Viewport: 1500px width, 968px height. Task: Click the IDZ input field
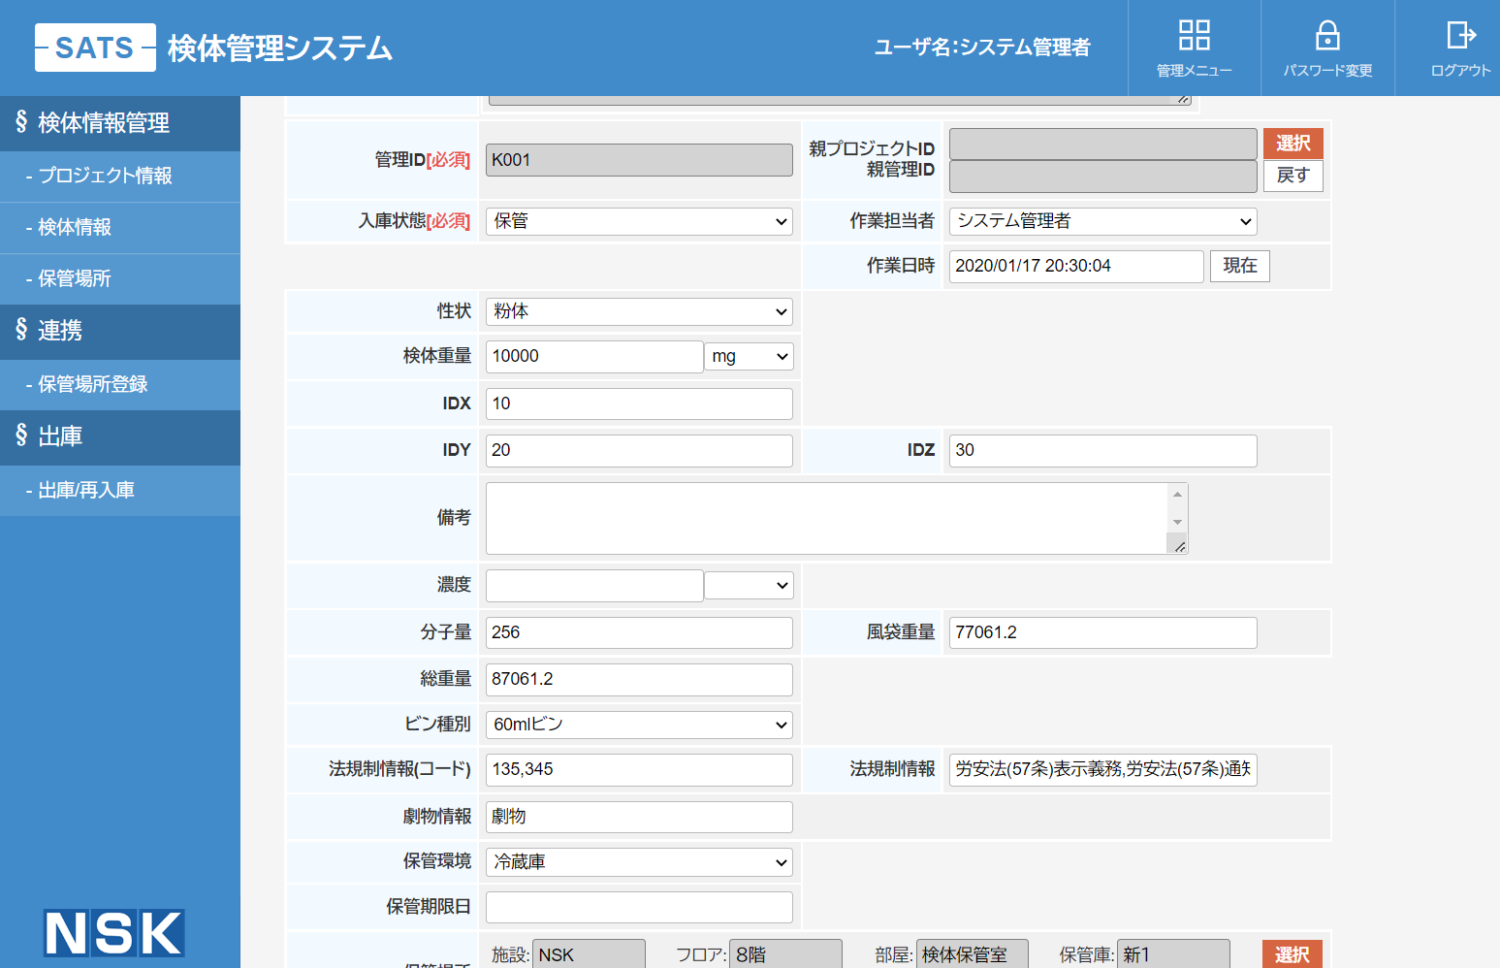pyautogui.click(x=1103, y=451)
